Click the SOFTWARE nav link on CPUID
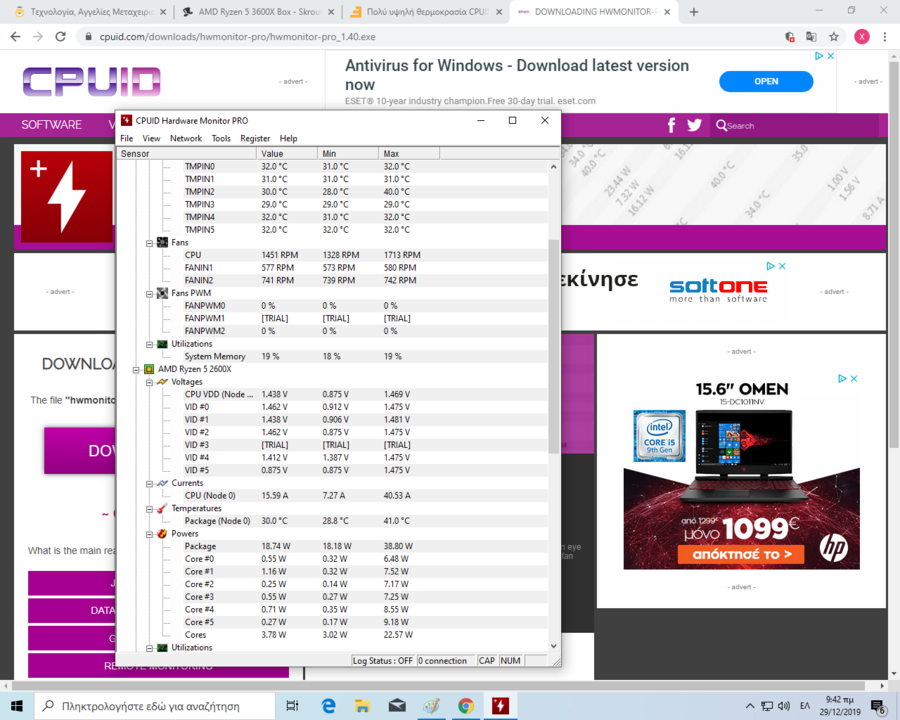900x720 pixels. [52, 125]
